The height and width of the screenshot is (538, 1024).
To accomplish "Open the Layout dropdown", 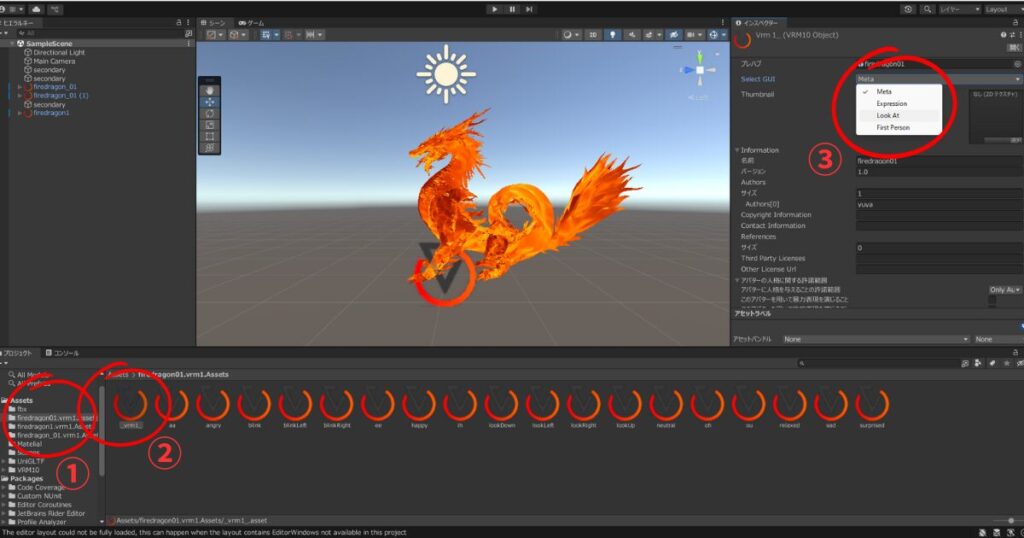I will (x=1002, y=9).
